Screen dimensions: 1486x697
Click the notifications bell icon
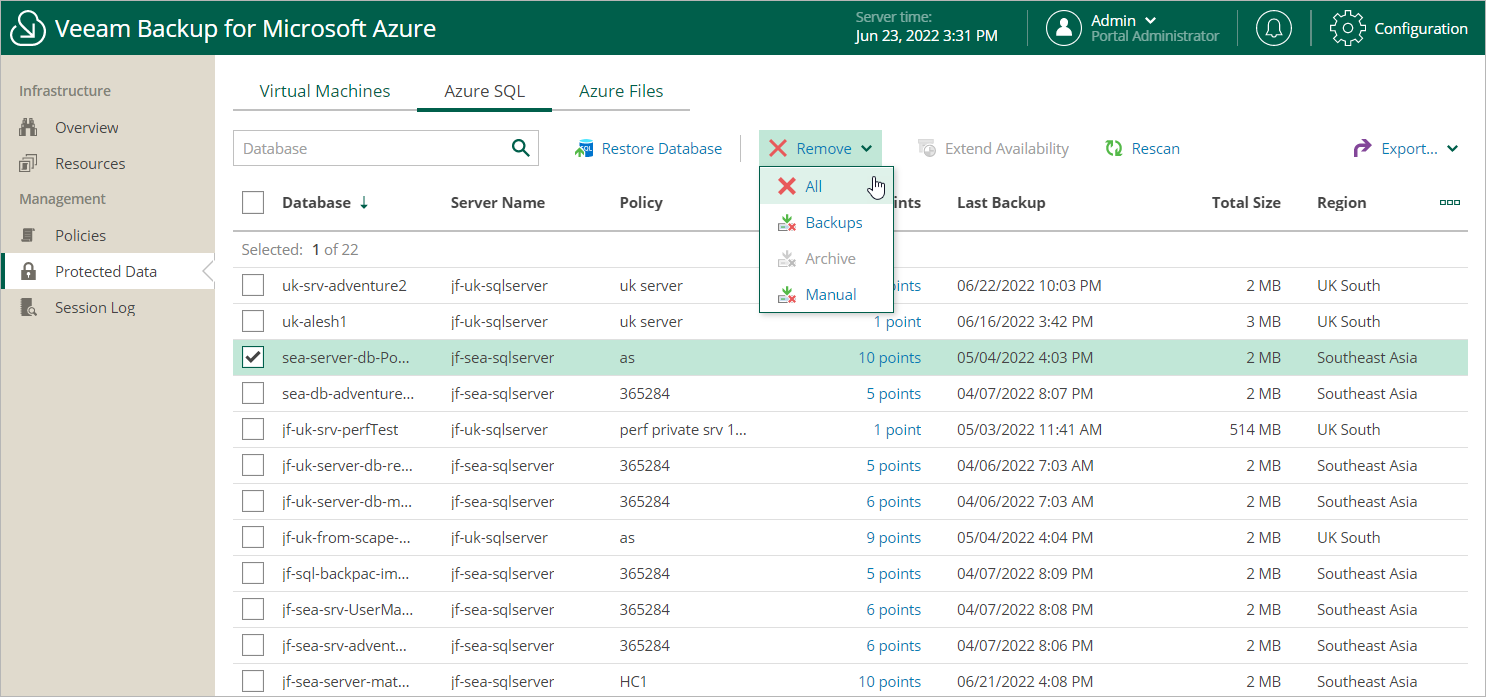[1273, 28]
